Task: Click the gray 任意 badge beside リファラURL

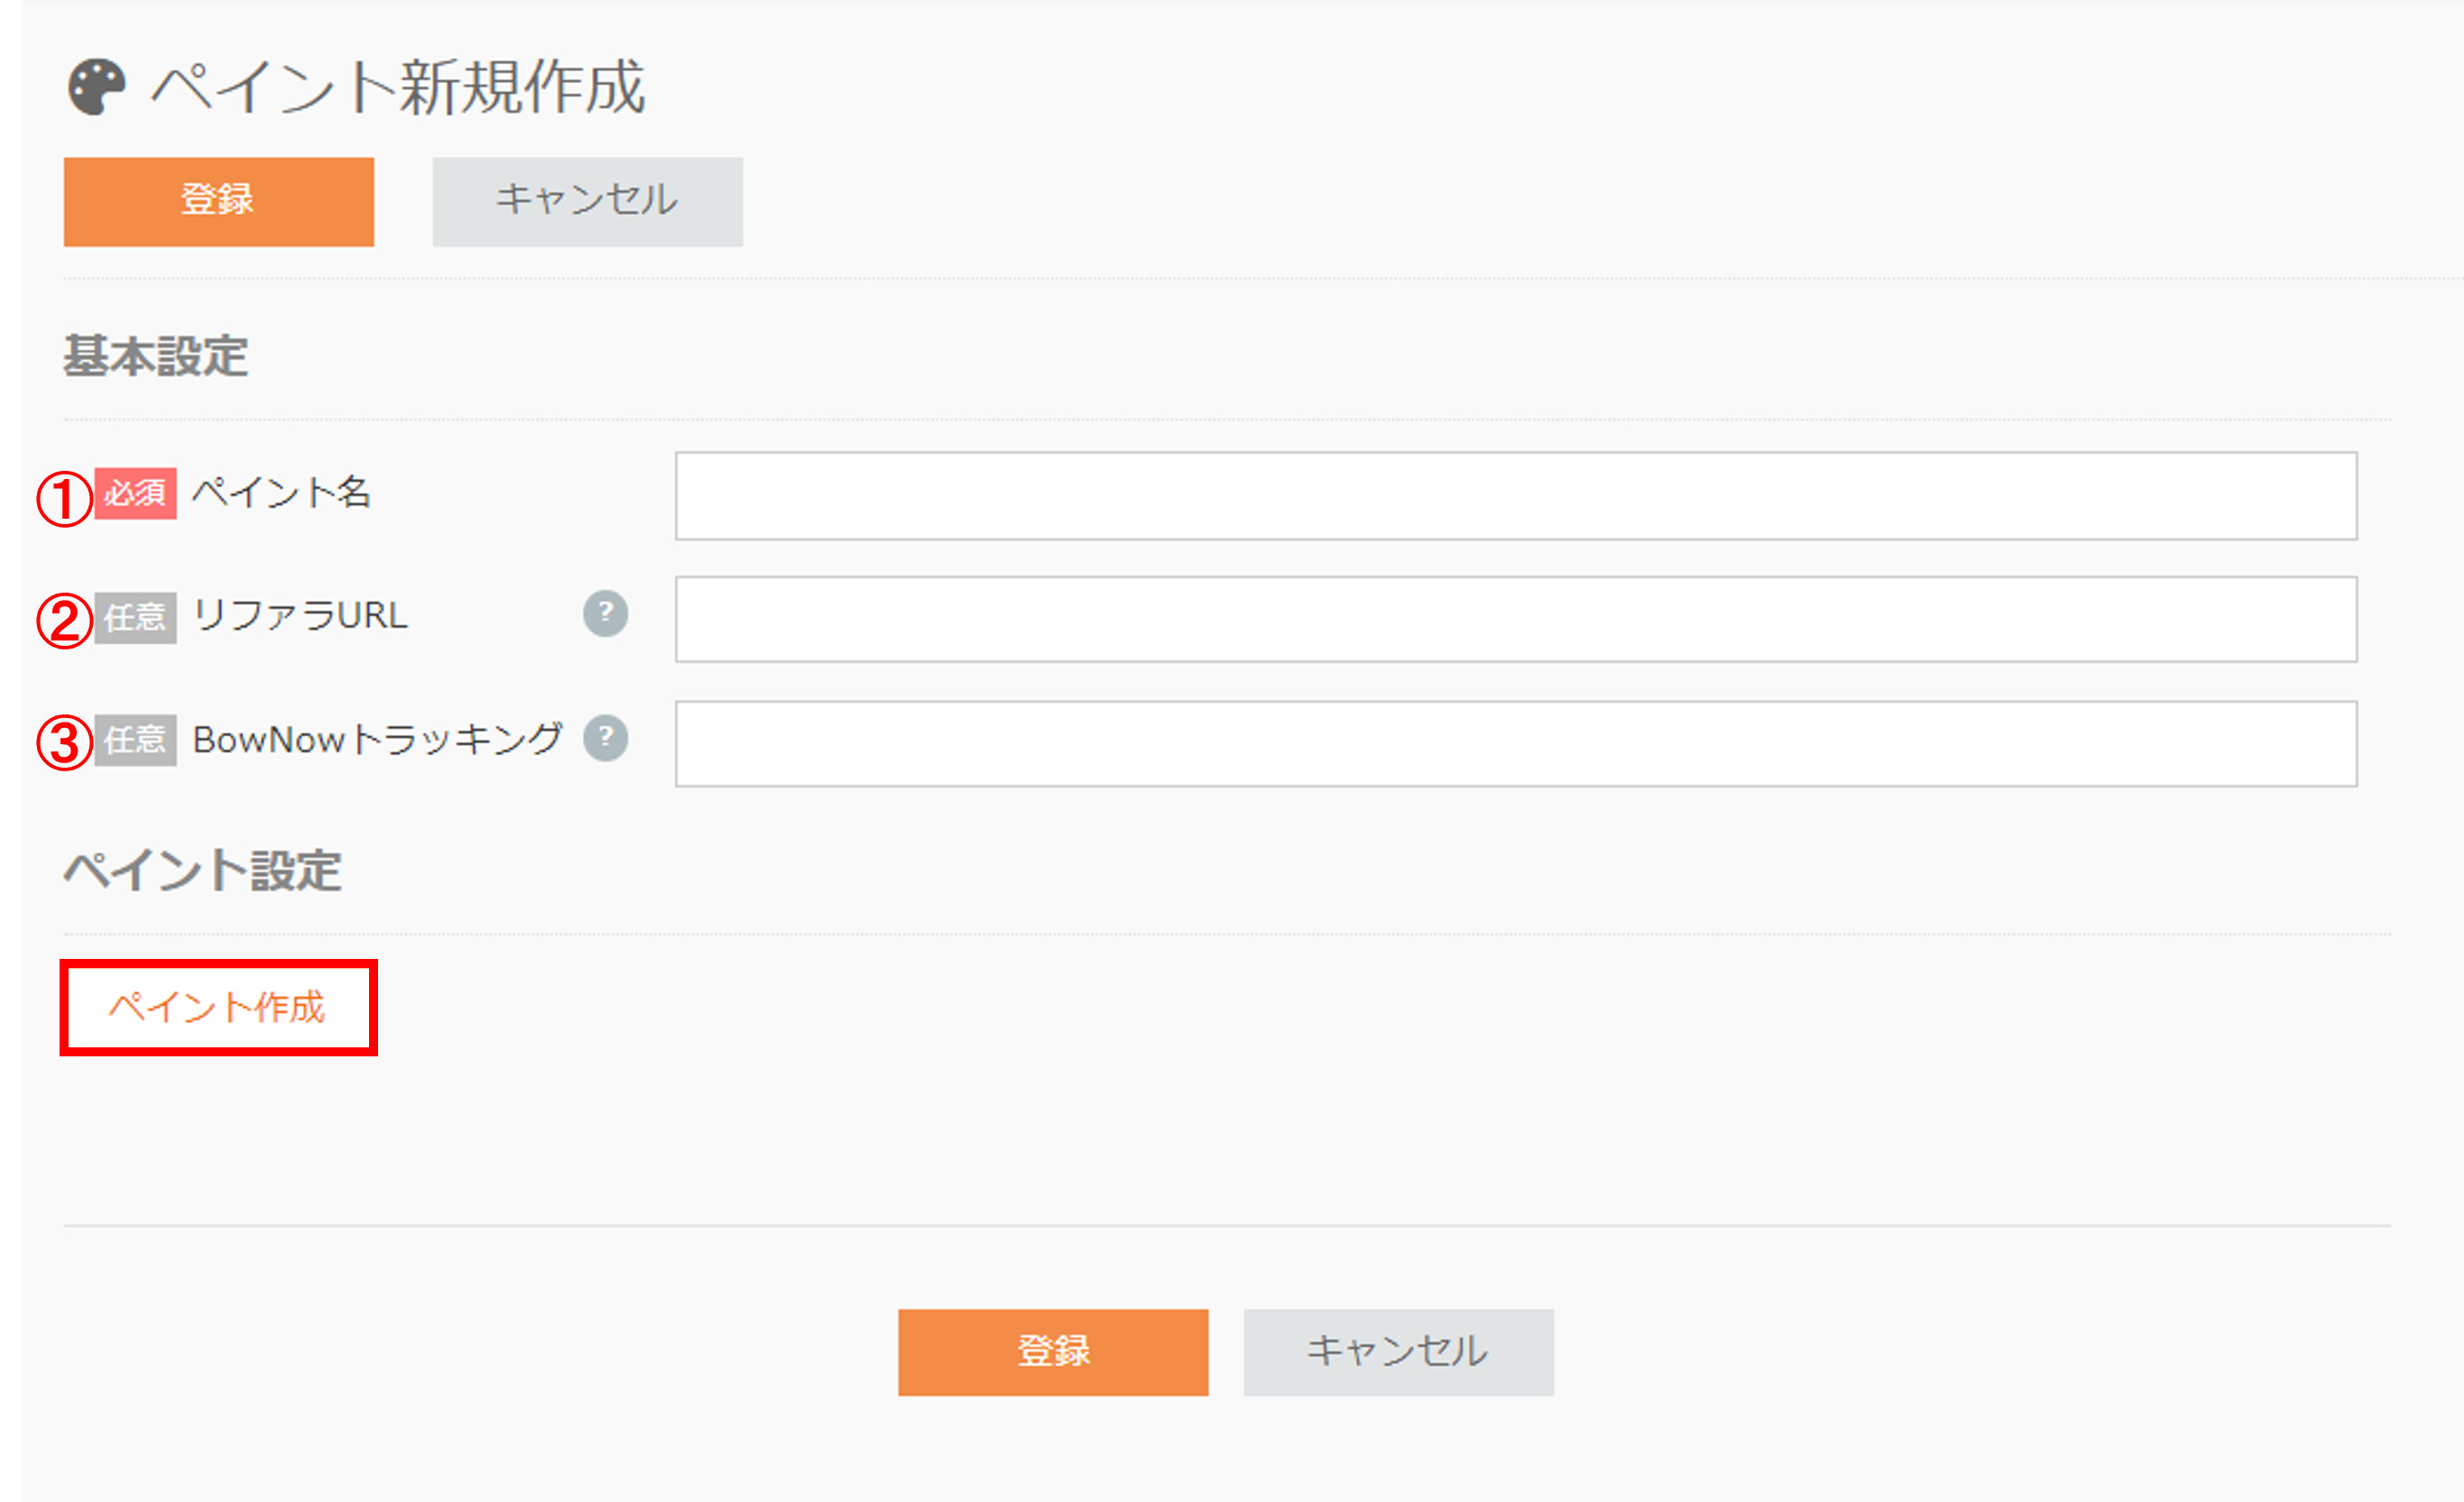Action: click(x=136, y=617)
